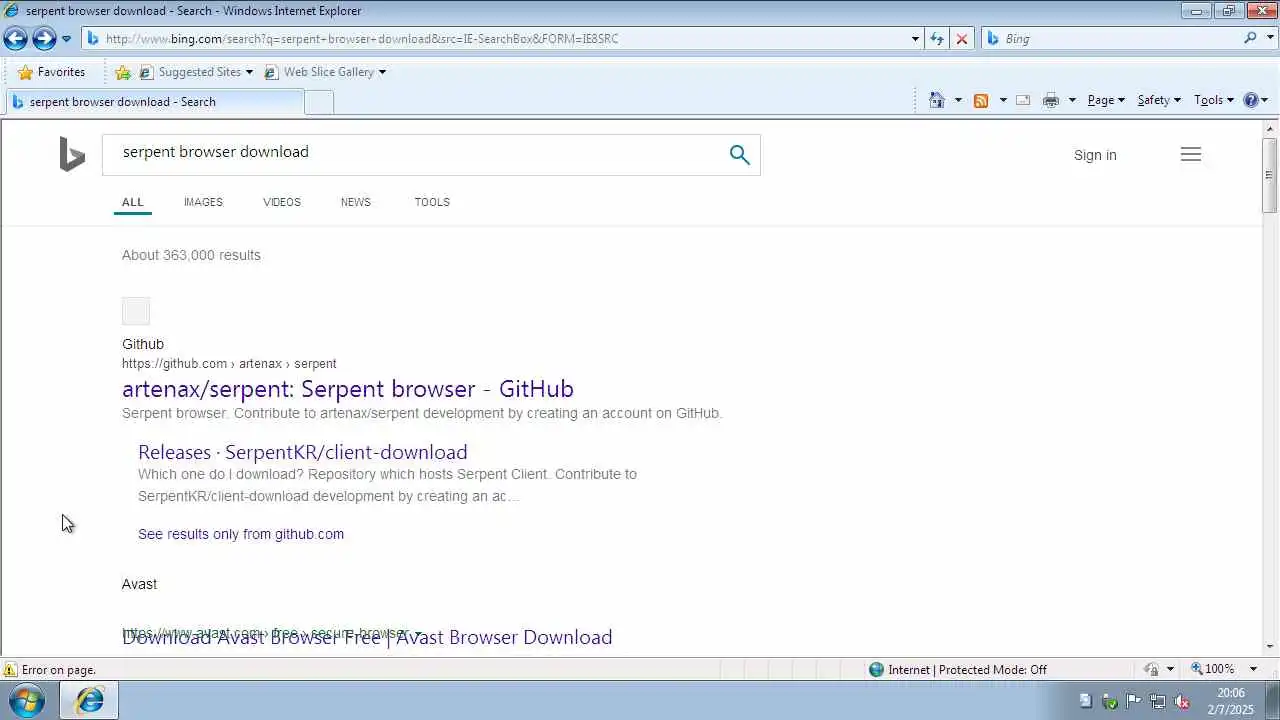Open the Bing hamburger menu icon
This screenshot has height=720, width=1280.
click(x=1190, y=154)
